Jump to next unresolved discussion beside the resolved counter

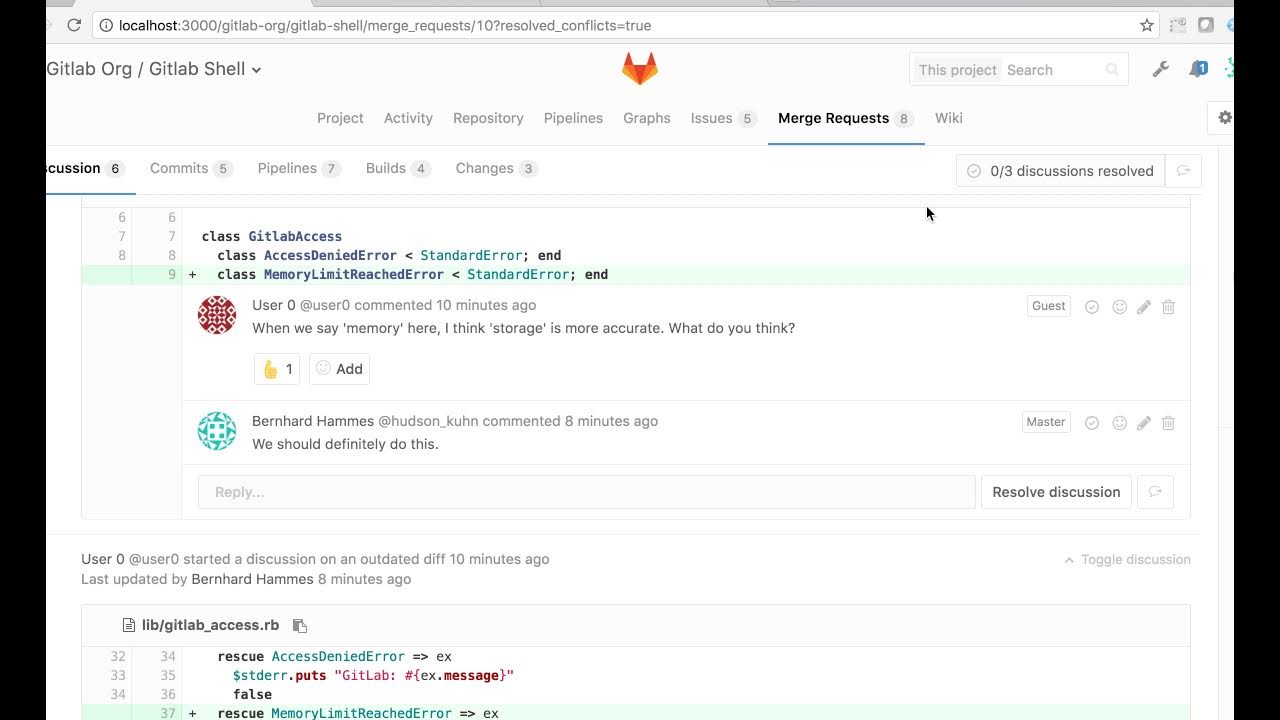pos(1183,171)
